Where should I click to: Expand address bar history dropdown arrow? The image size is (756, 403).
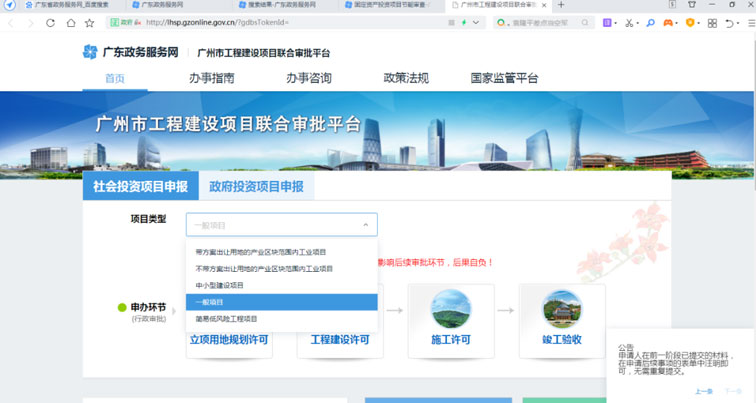tap(476, 23)
